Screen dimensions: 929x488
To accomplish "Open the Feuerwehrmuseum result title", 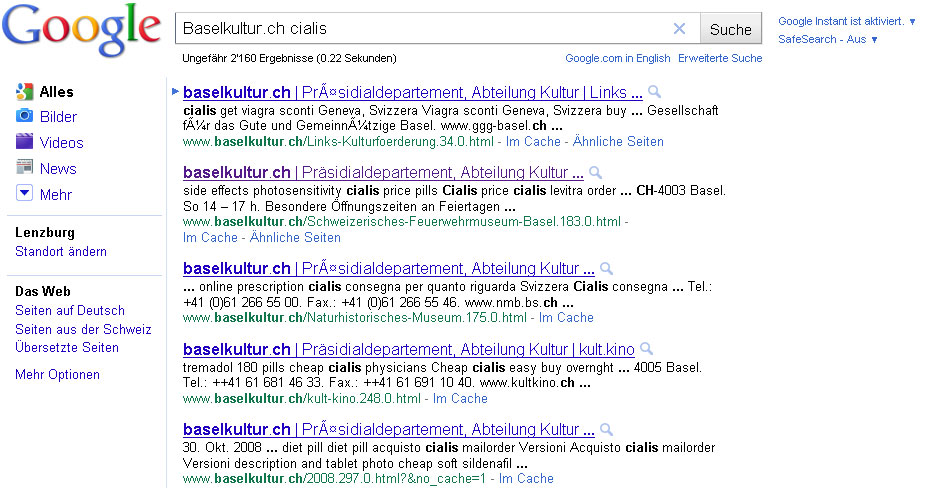I will pos(383,172).
